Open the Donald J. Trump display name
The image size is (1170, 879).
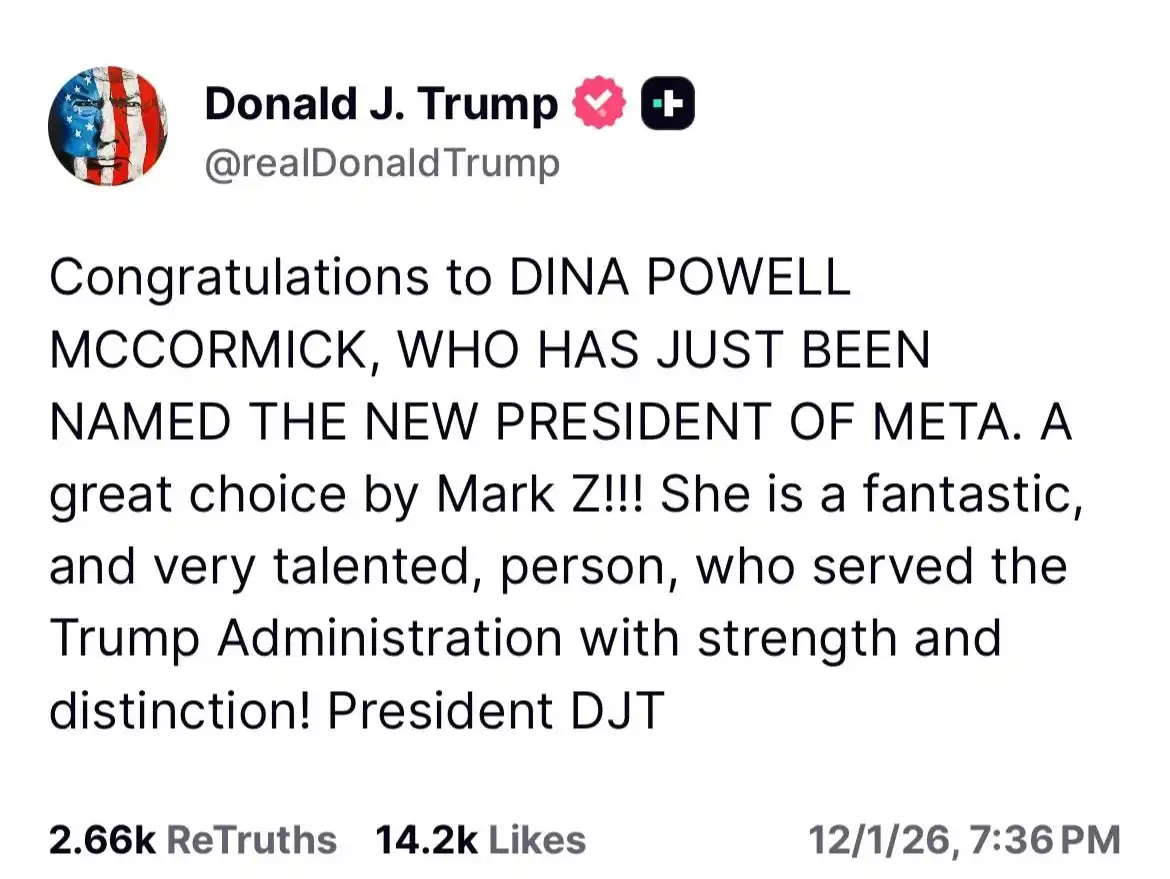[x=381, y=104]
